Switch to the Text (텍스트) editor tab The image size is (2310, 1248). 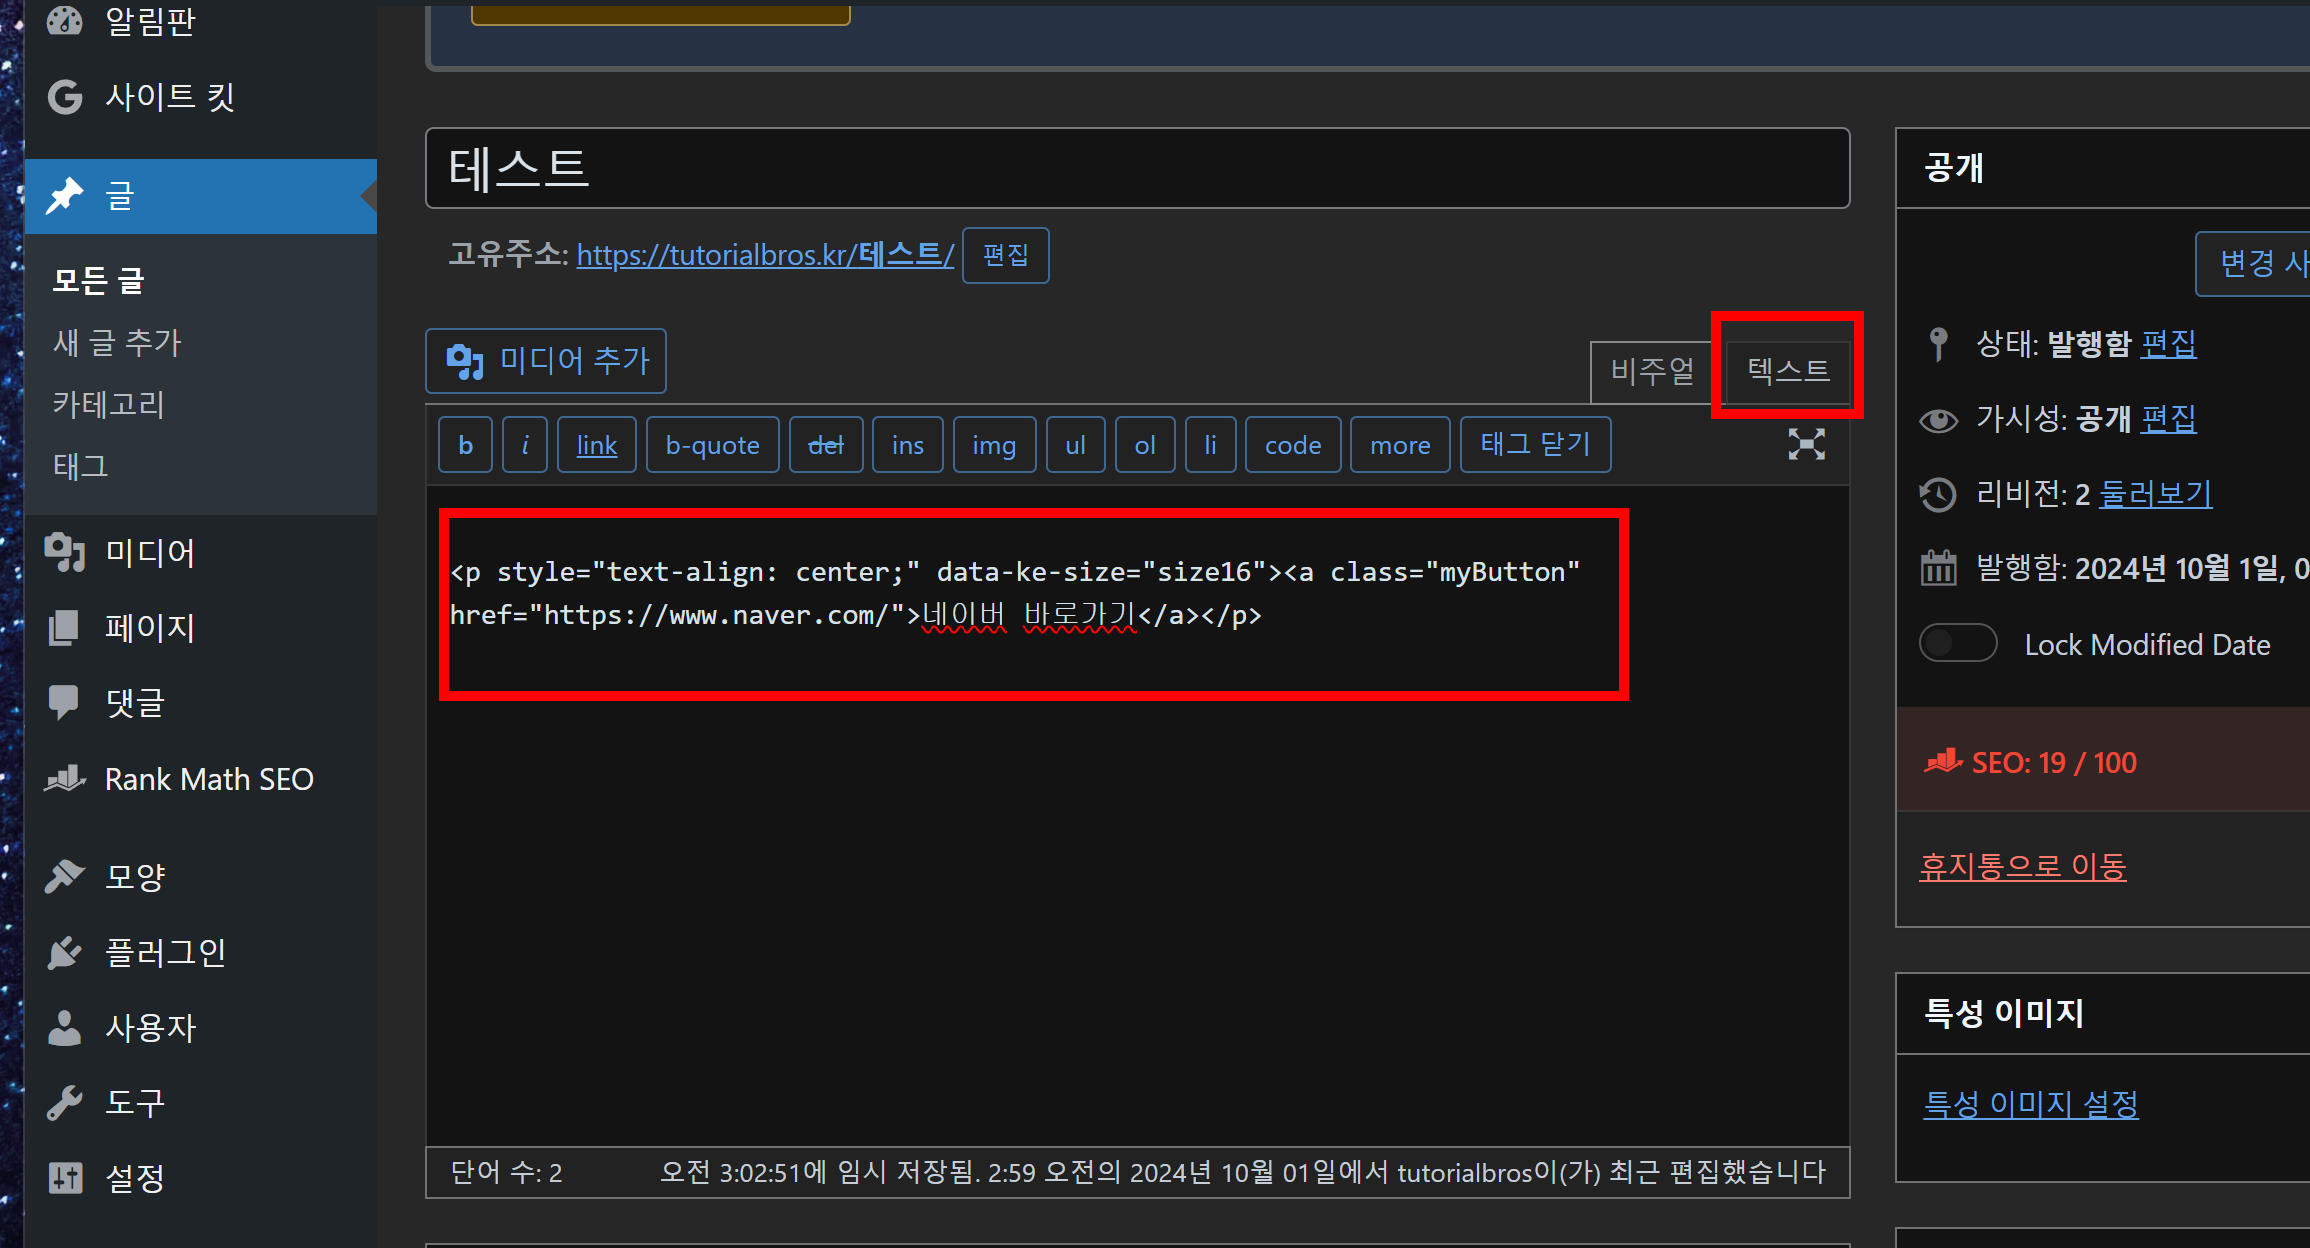click(x=1788, y=371)
